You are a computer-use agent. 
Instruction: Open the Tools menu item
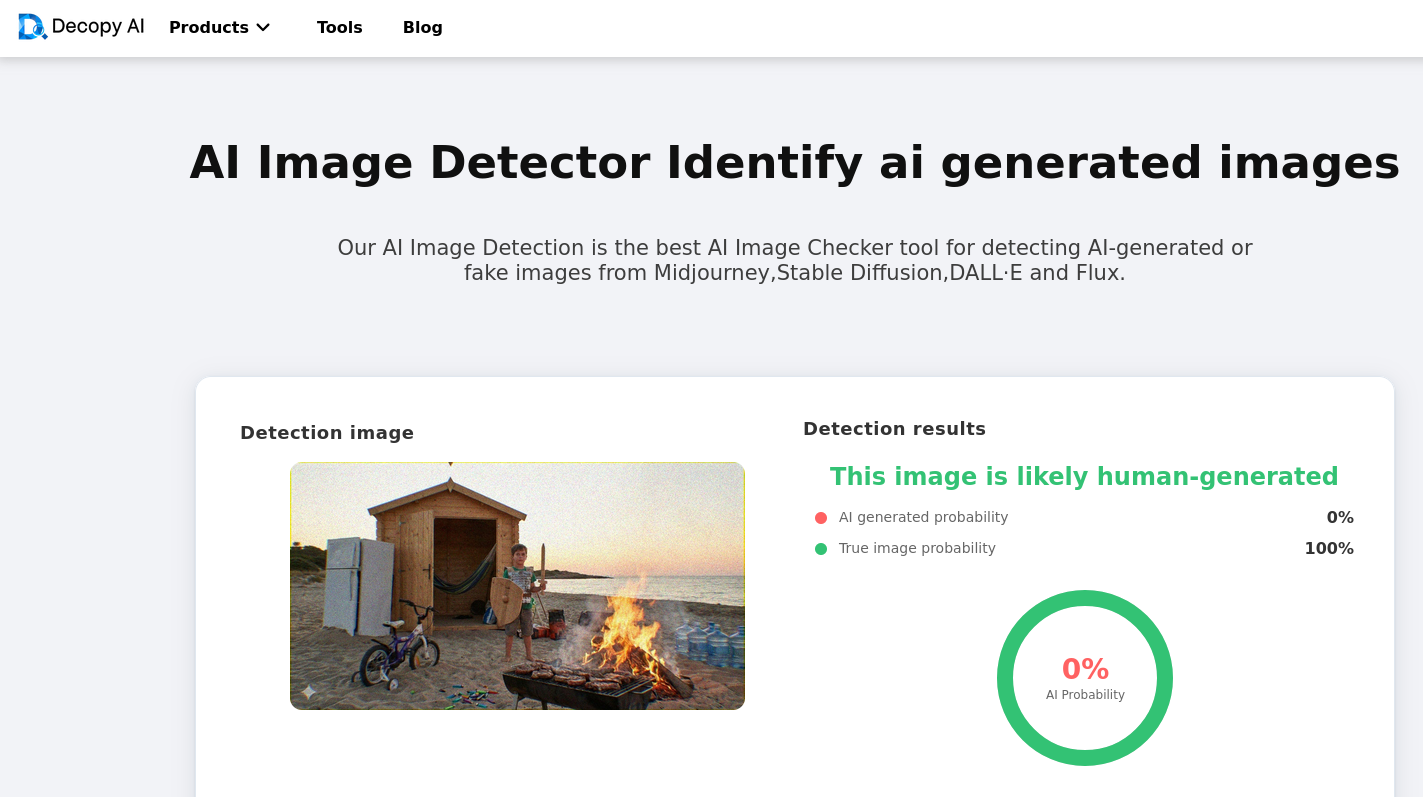point(339,27)
